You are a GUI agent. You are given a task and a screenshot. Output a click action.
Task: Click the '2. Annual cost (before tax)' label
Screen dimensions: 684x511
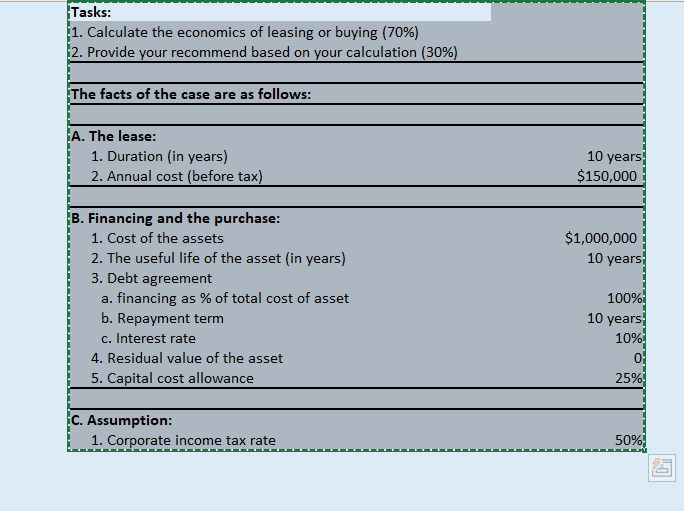177,176
